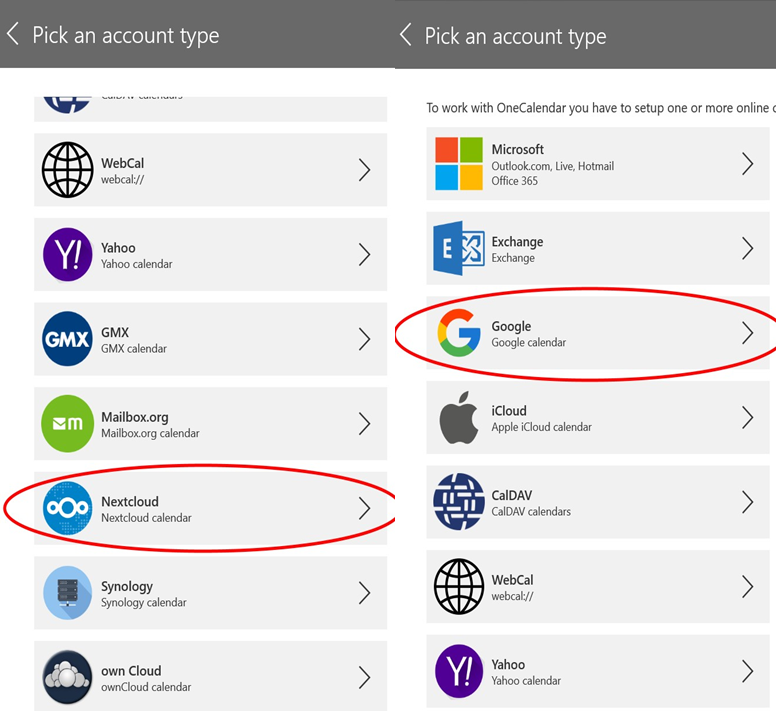Image resolution: width=777 pixels, height=711 pixels.
Task: Click the Apple iCloud logo
Action: [x=459, y=418]
